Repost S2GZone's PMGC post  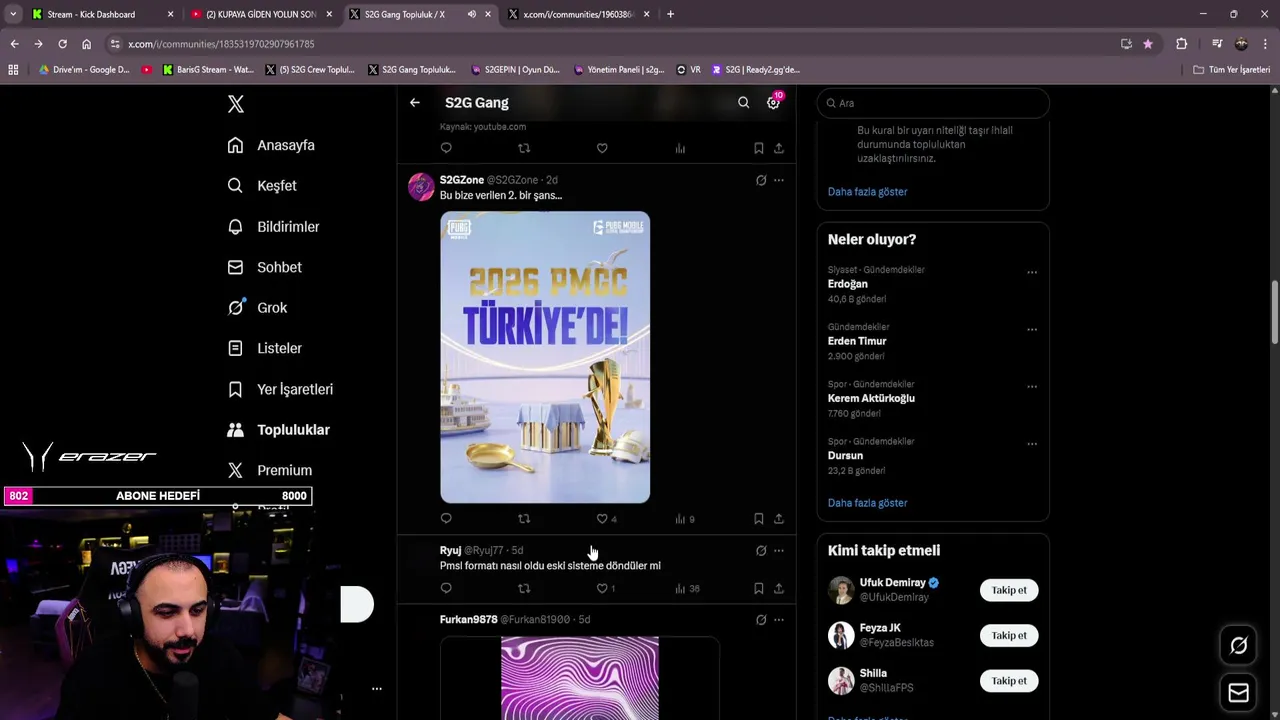[x=524, y=519]
